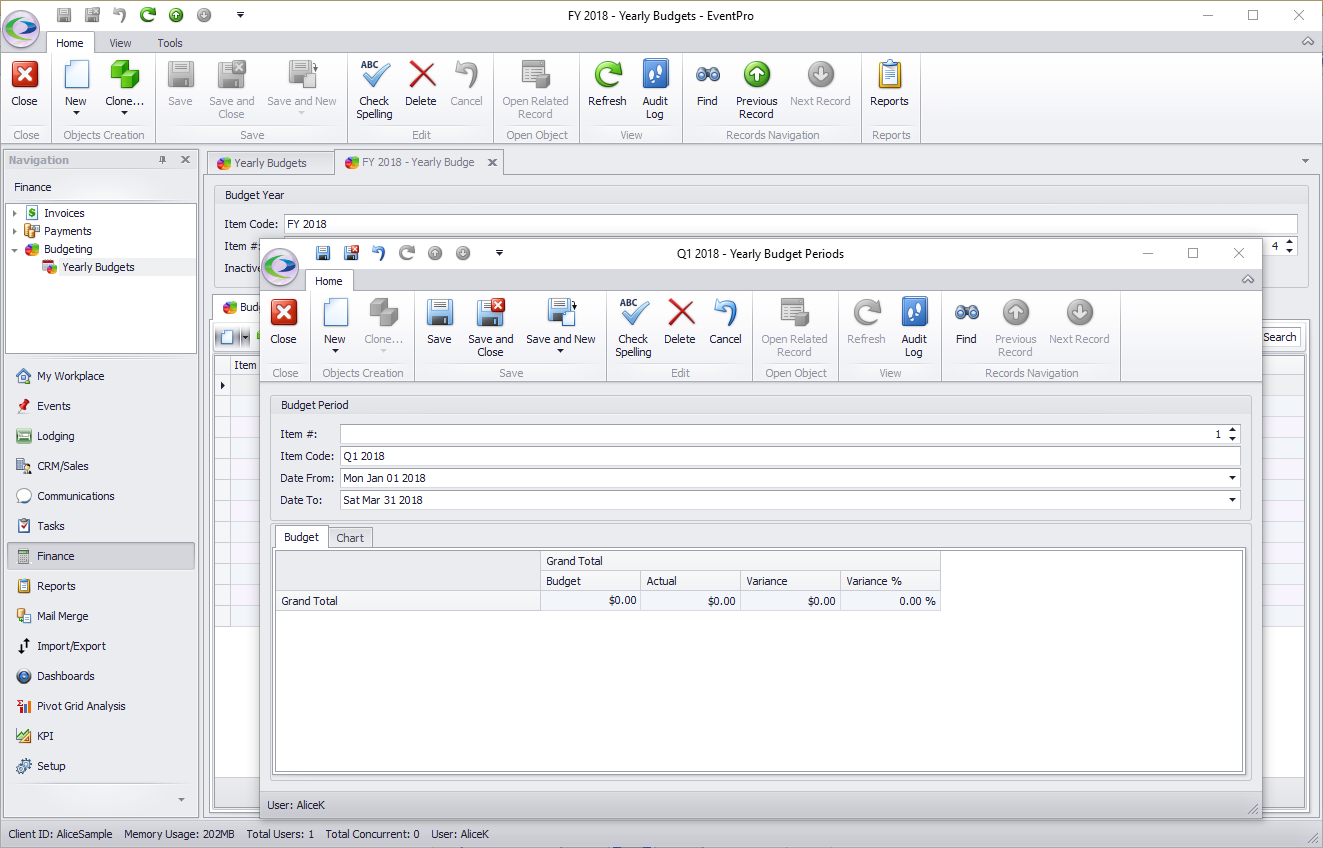Open the Import/Export navigation group
Screen dimensions: 1323x848
tap(101, 646)
